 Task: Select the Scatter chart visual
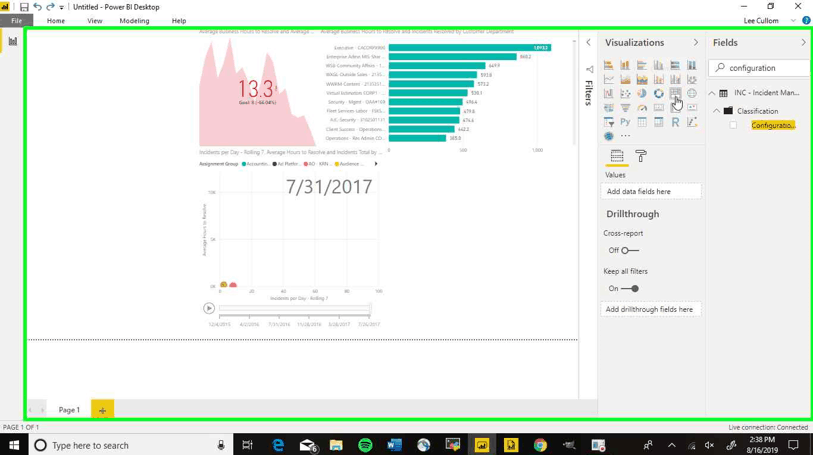pos(625,93)
